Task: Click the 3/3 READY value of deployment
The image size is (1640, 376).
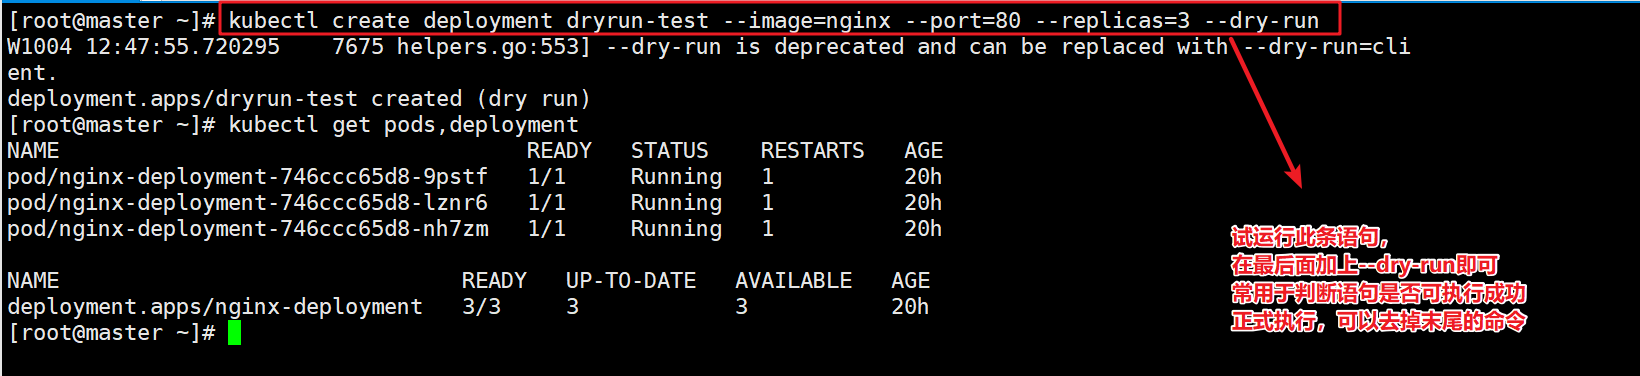Action: pos(481,307)
